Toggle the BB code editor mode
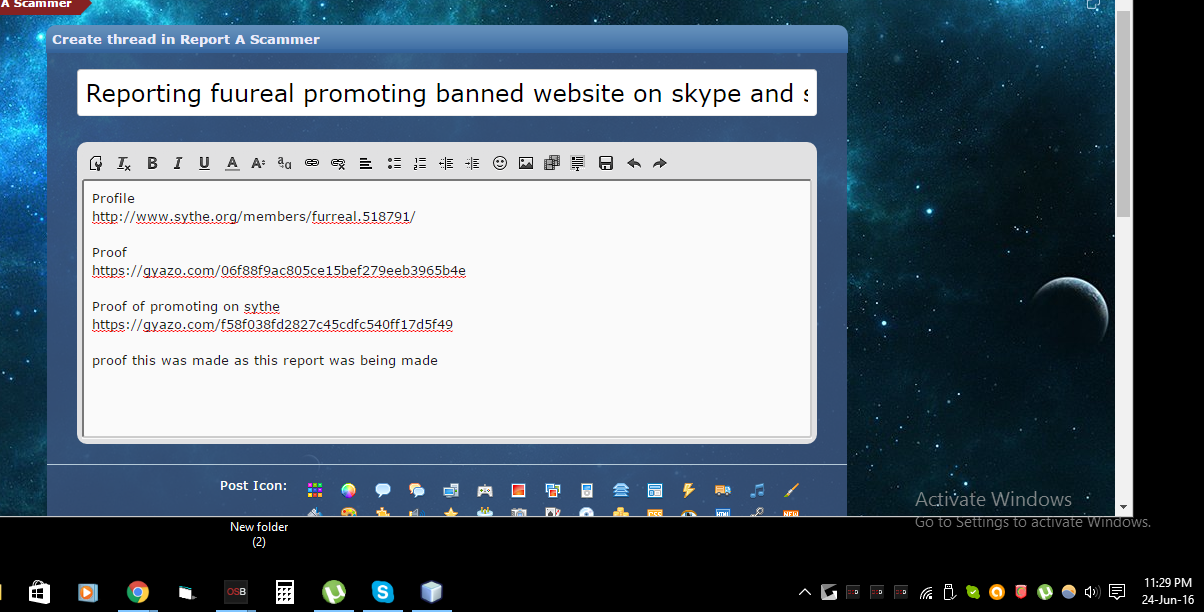The width and height of the screenshot is (1204, 612). 96,163
